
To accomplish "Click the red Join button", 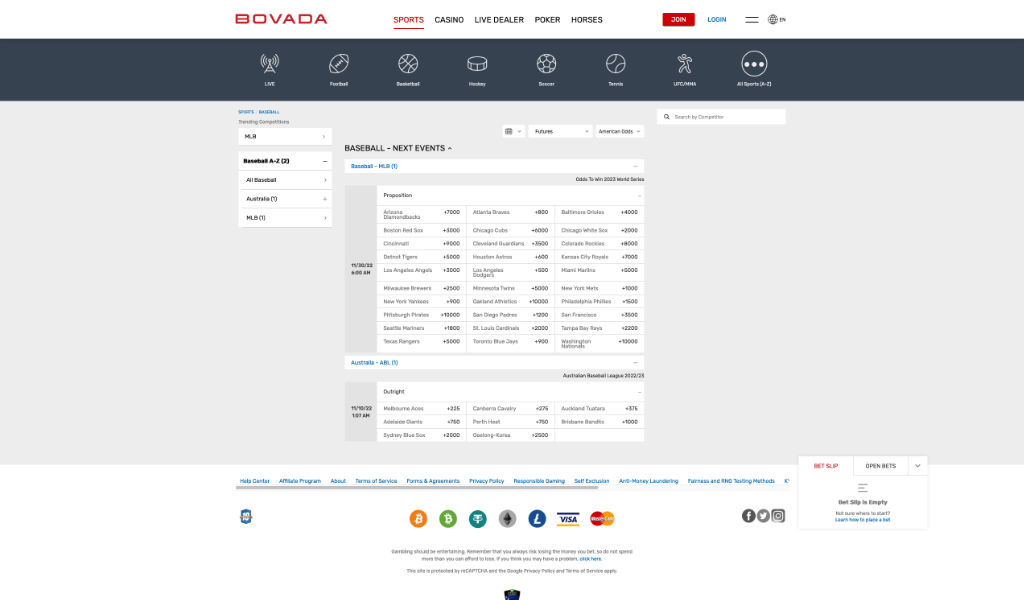I will 679,20.
